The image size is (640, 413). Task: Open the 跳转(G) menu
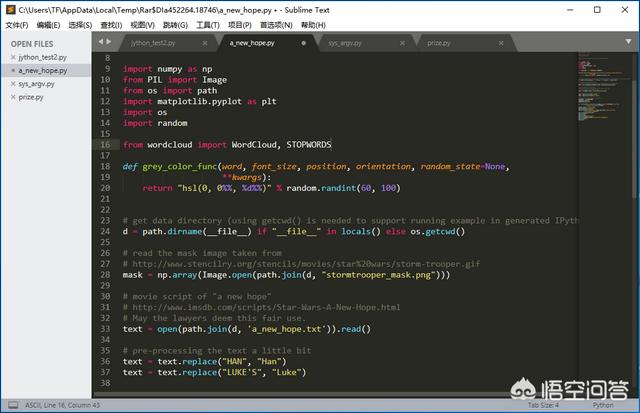coord(175,25)
